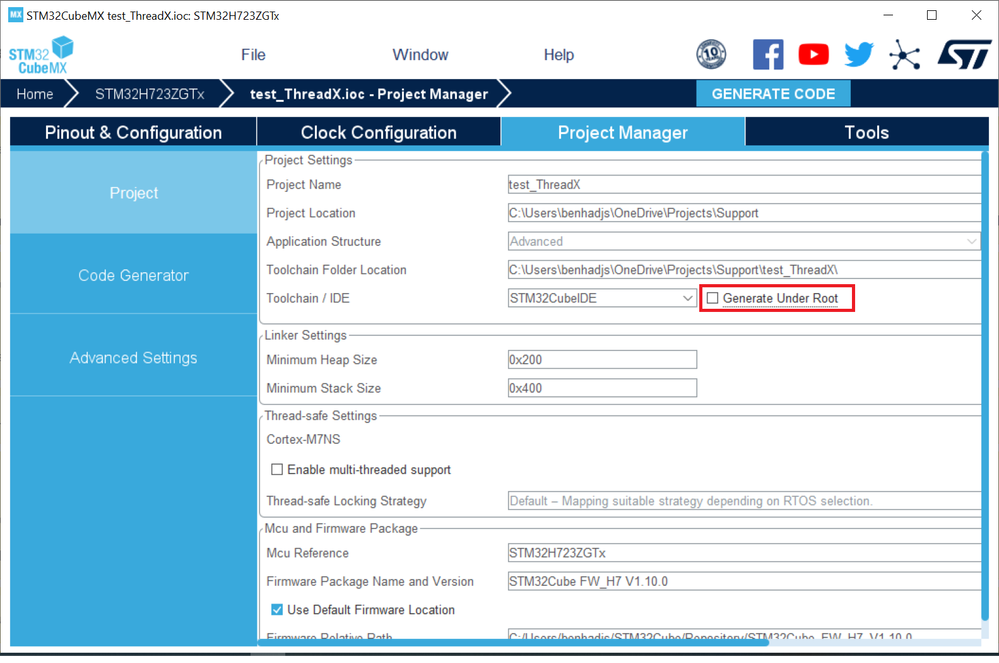Click the Cortex-M7NS label
Screen dimensions: 999x663
point(303,439)
